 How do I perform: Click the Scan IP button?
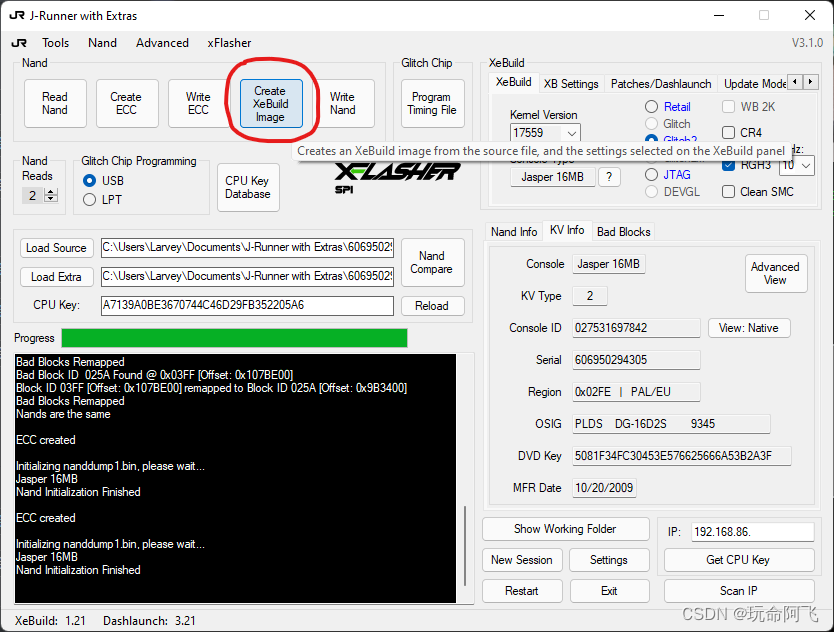[x=739, y=591]
